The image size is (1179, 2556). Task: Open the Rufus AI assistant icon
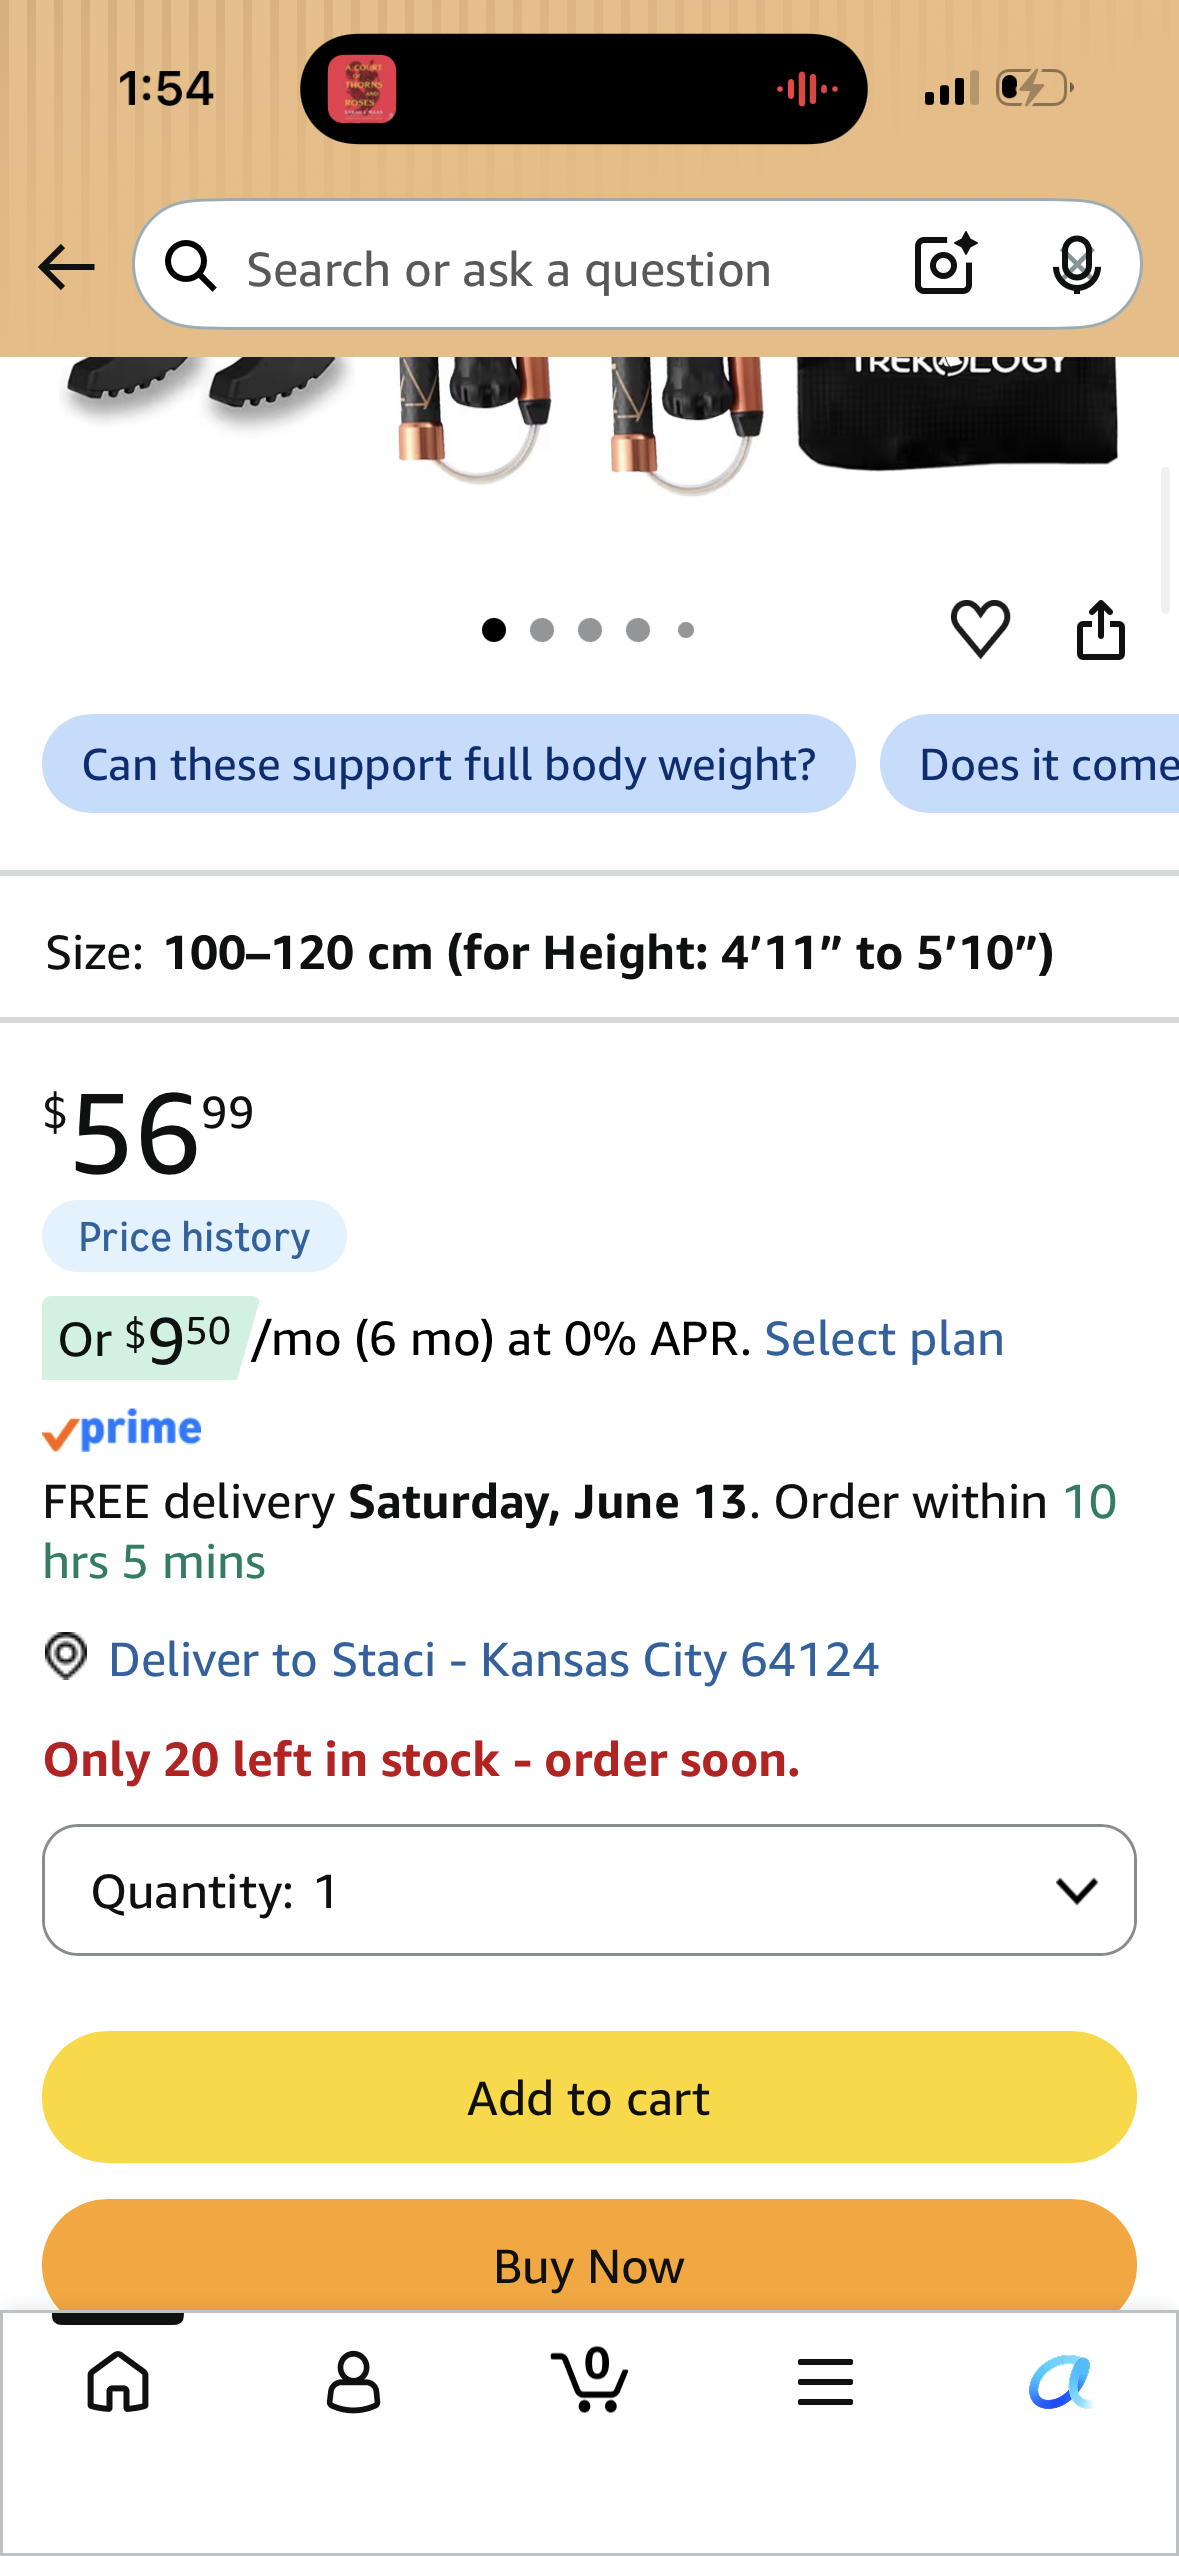(x=1061, y=2381)
